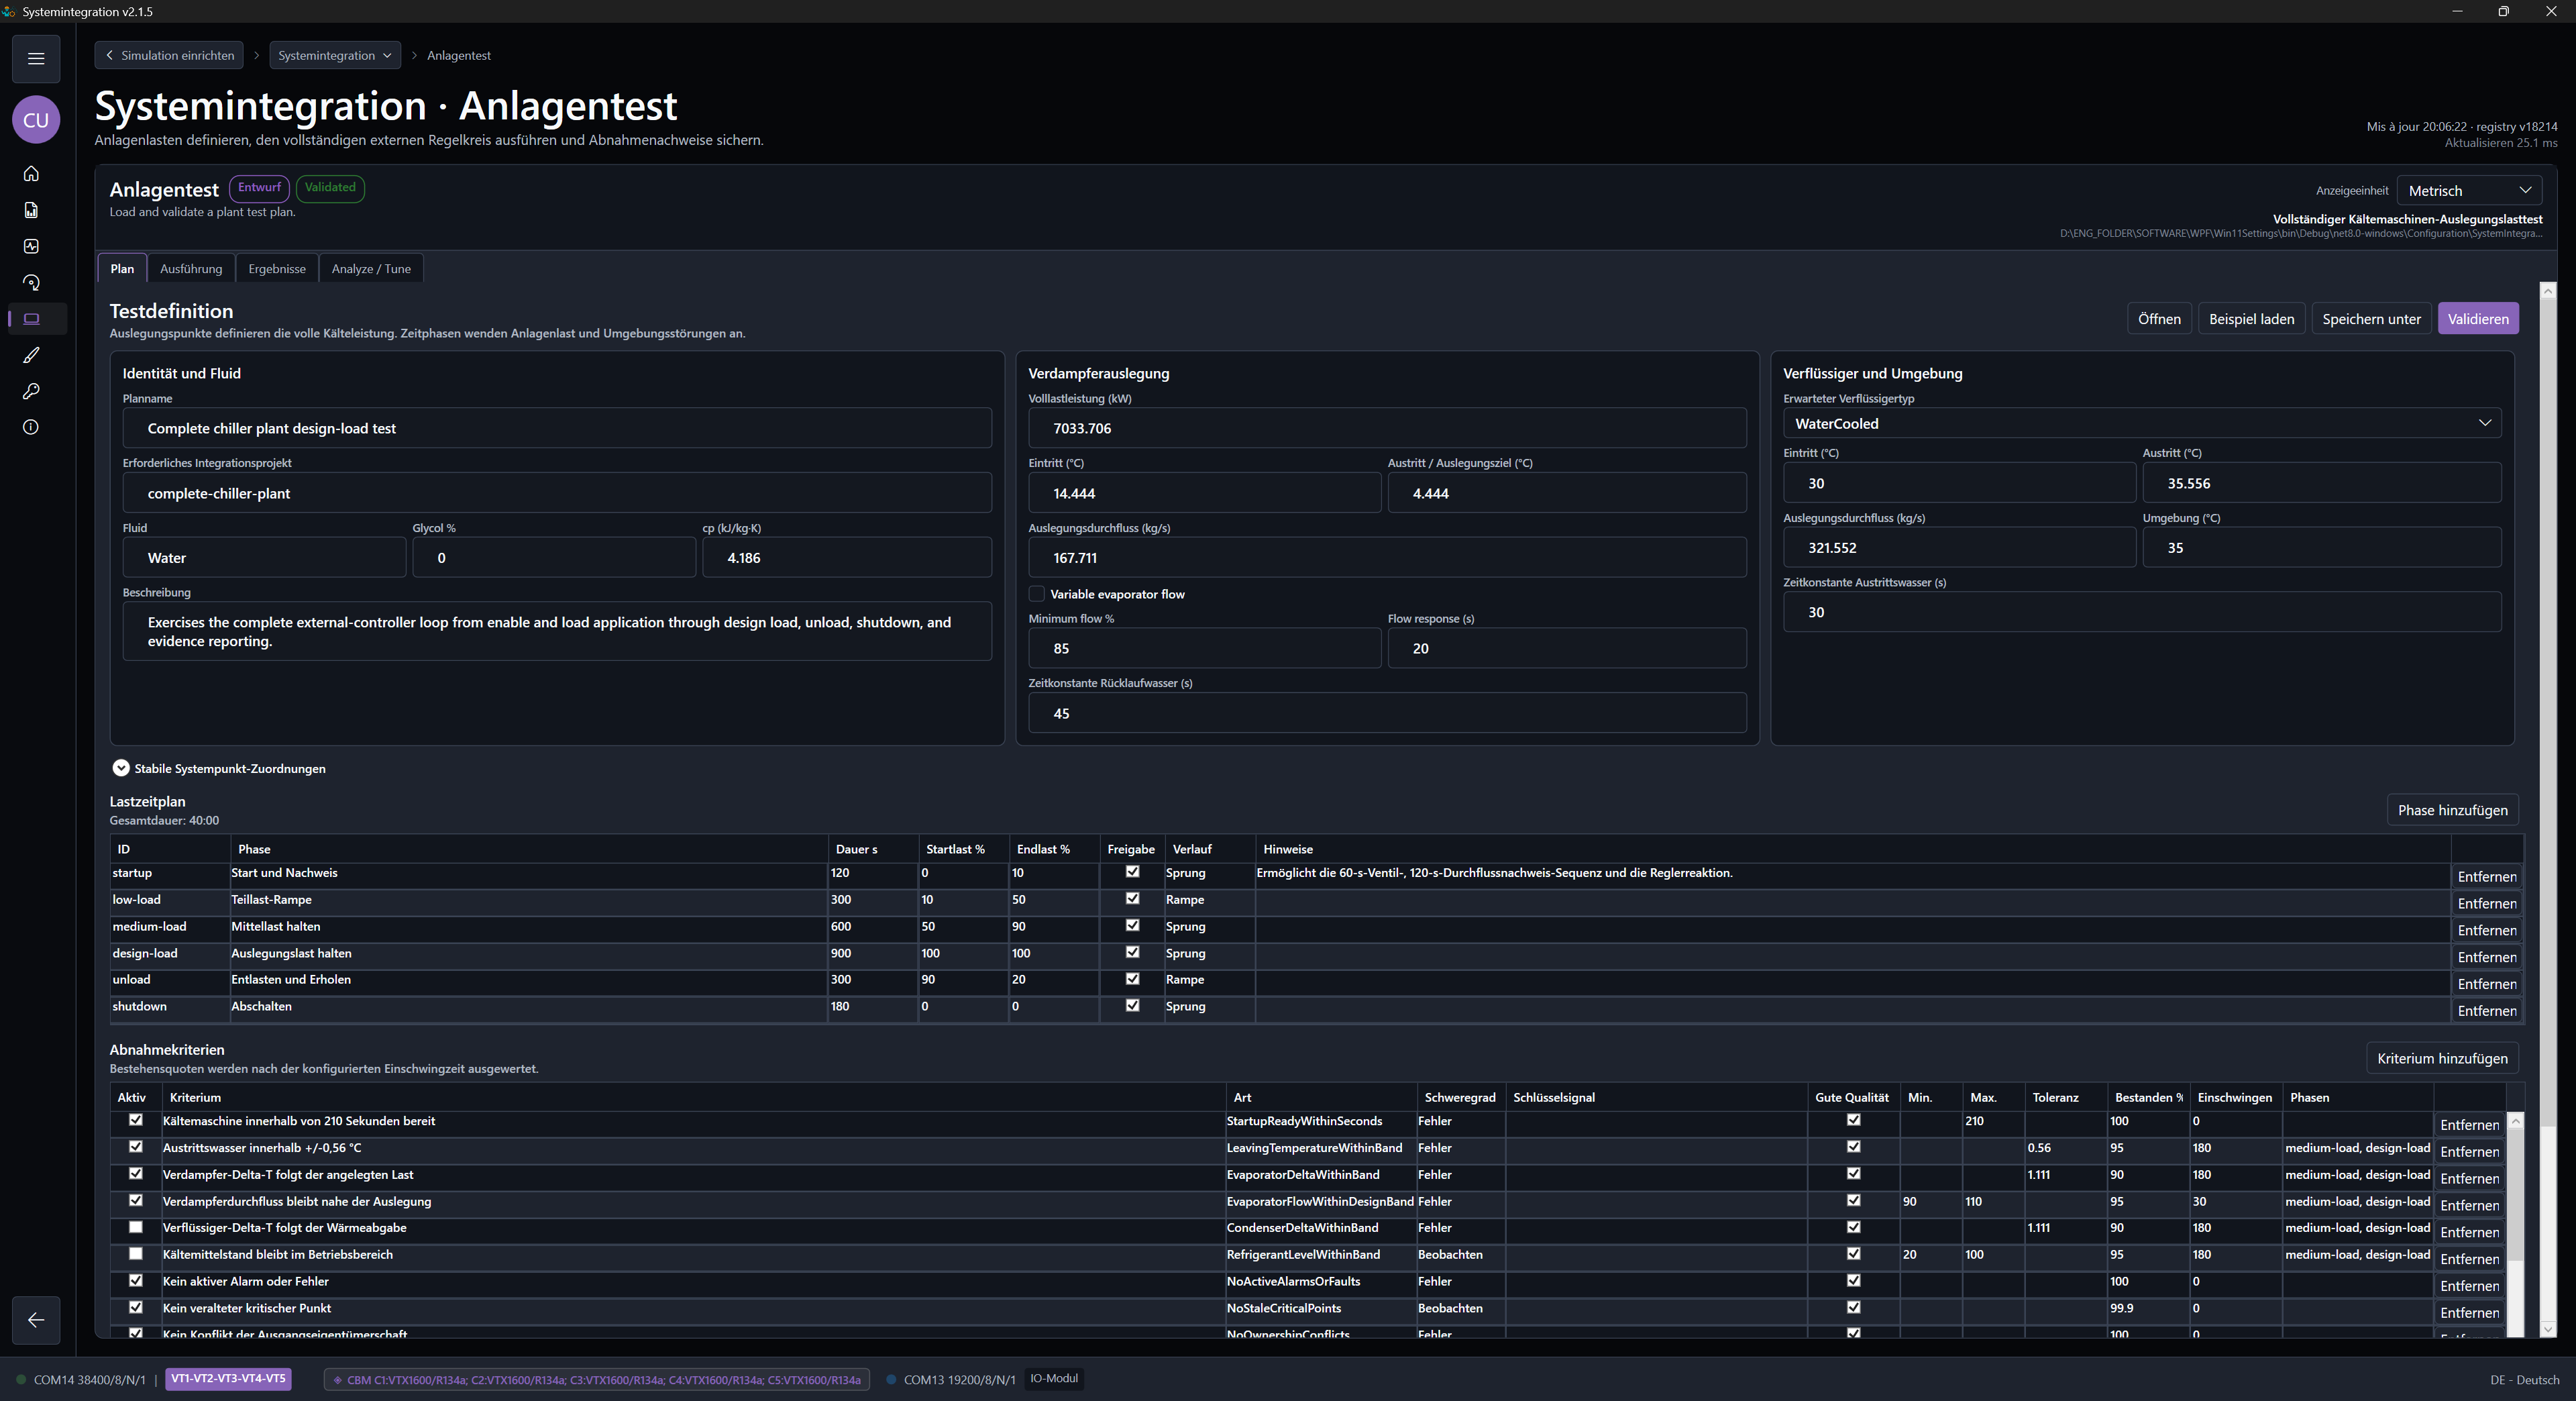Viewport: 2576px width, 1401px height.
Task: Collapse Stabile Systempunkt-Zuordnungen expander
Action: 121,768
